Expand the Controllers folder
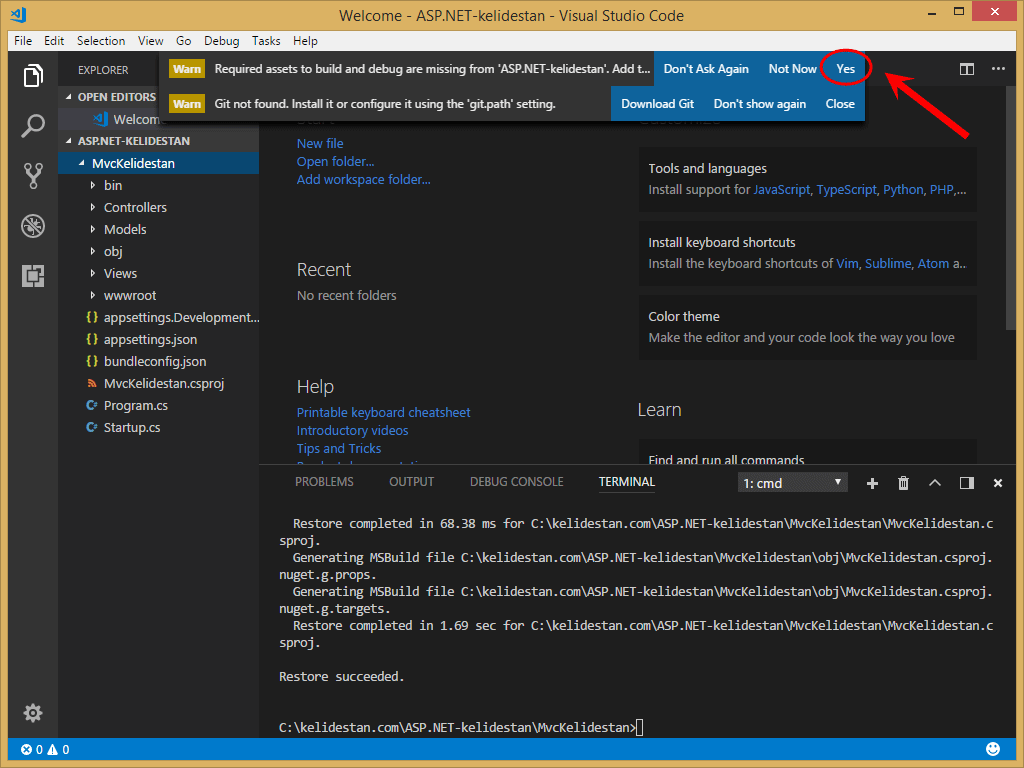The image size is (1024, 768). [x=135, y=208]
